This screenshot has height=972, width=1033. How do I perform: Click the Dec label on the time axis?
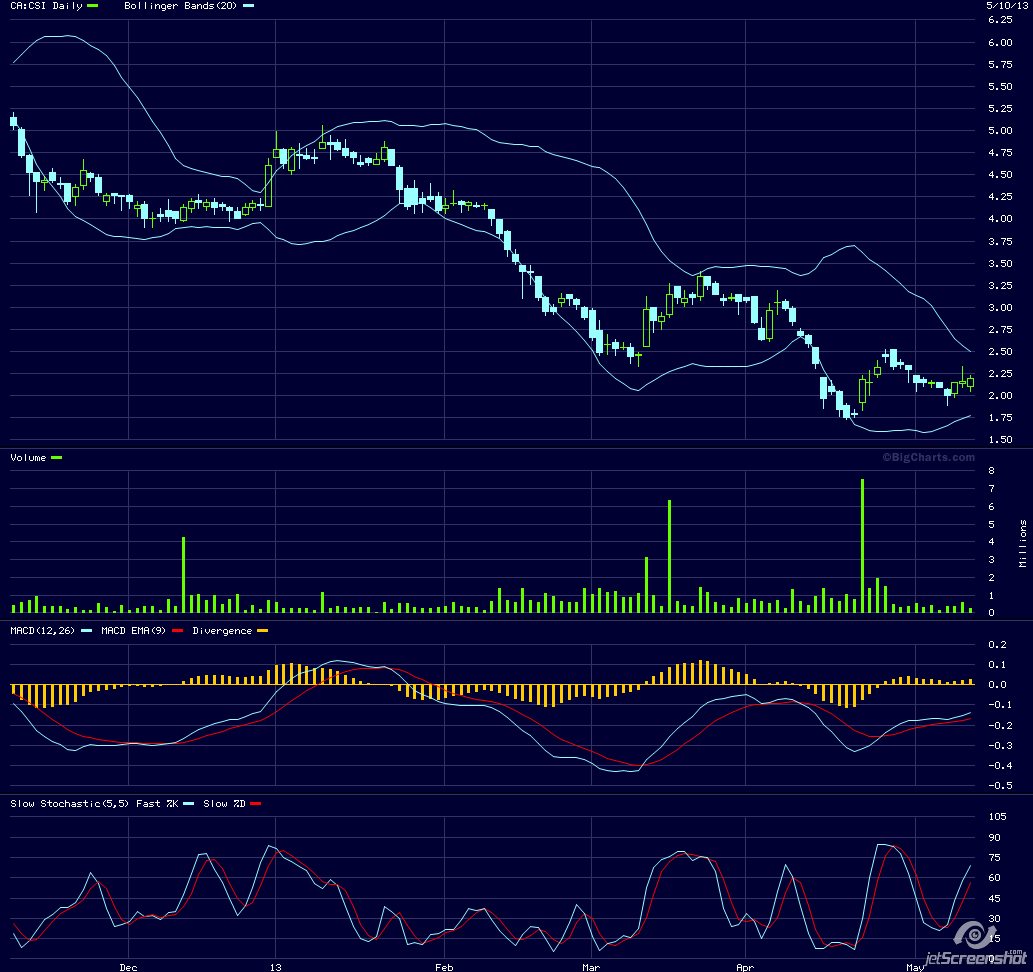point(128,967)
